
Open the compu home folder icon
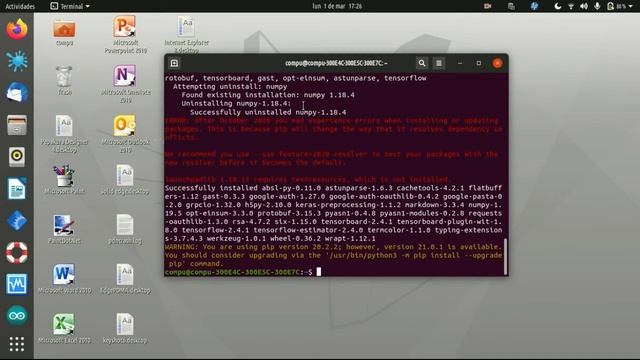[x=64, y=33]
